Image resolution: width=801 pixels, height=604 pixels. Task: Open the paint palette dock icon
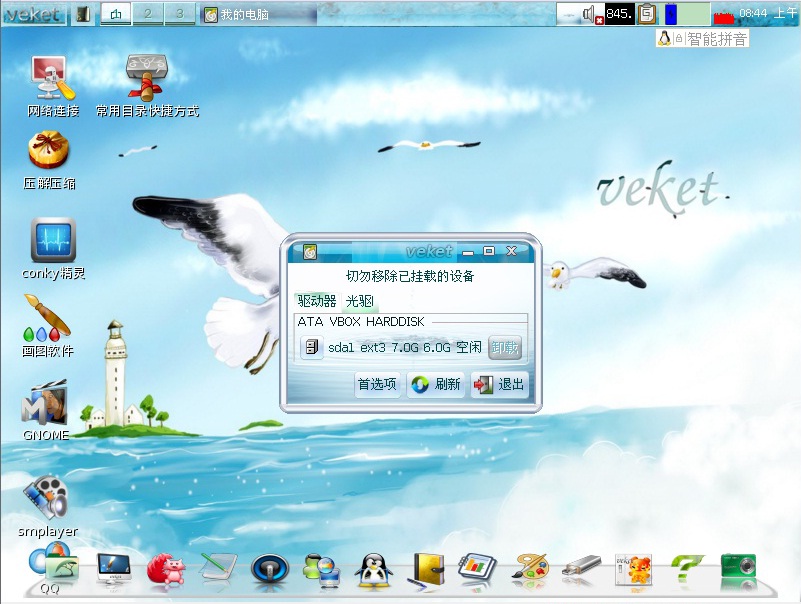point(530,569)
